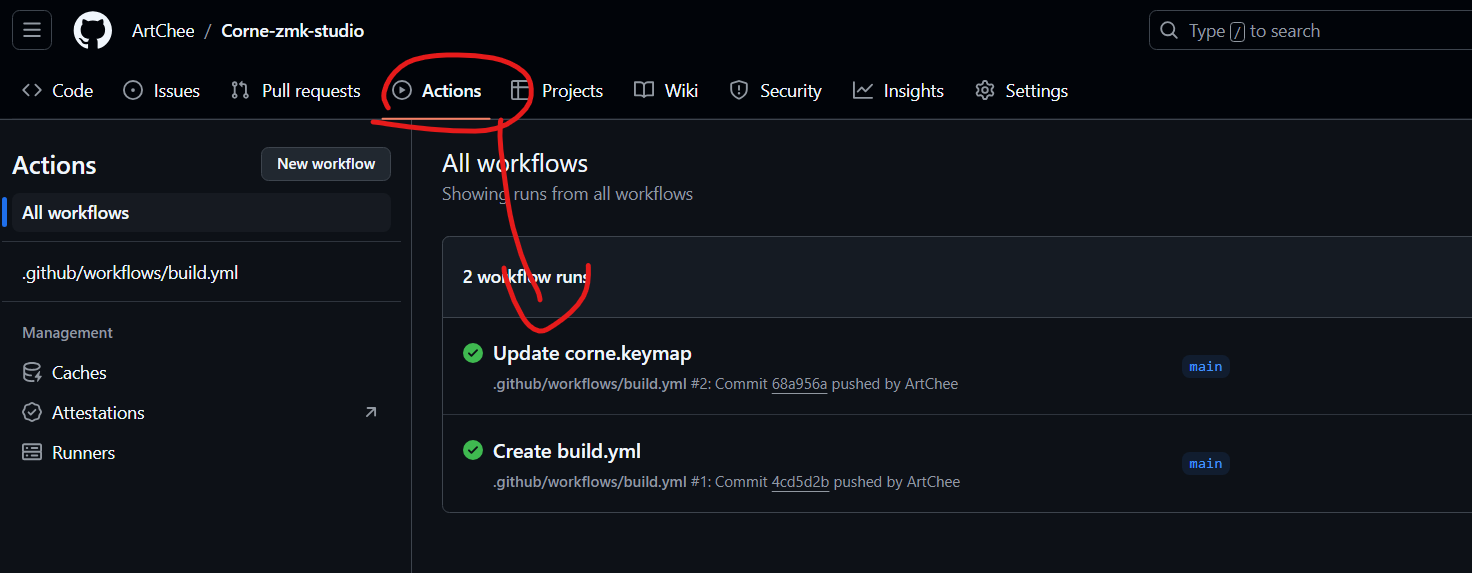Click main branch label on Update corne.keymap run
Viewport: 1472px width, 573px height.
1205,366
